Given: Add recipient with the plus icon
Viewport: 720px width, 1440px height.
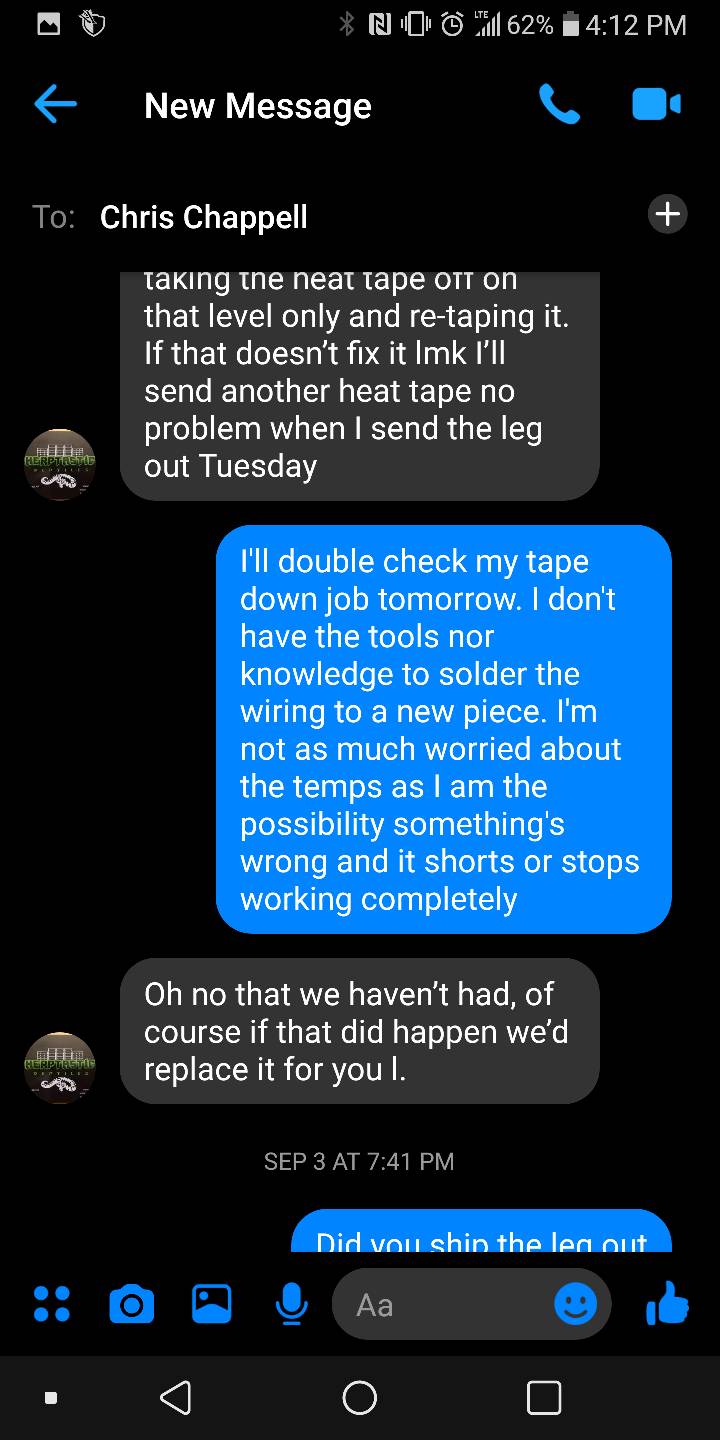Looking at the screenshot, I should pyautogui.click(x=667, y=213).
